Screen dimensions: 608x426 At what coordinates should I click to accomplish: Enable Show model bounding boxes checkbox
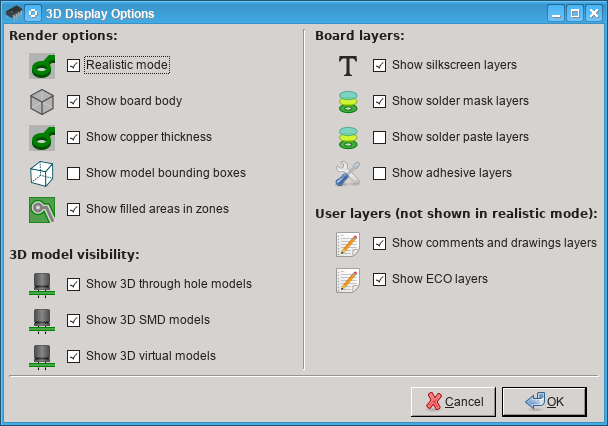[x=73, y=173]
